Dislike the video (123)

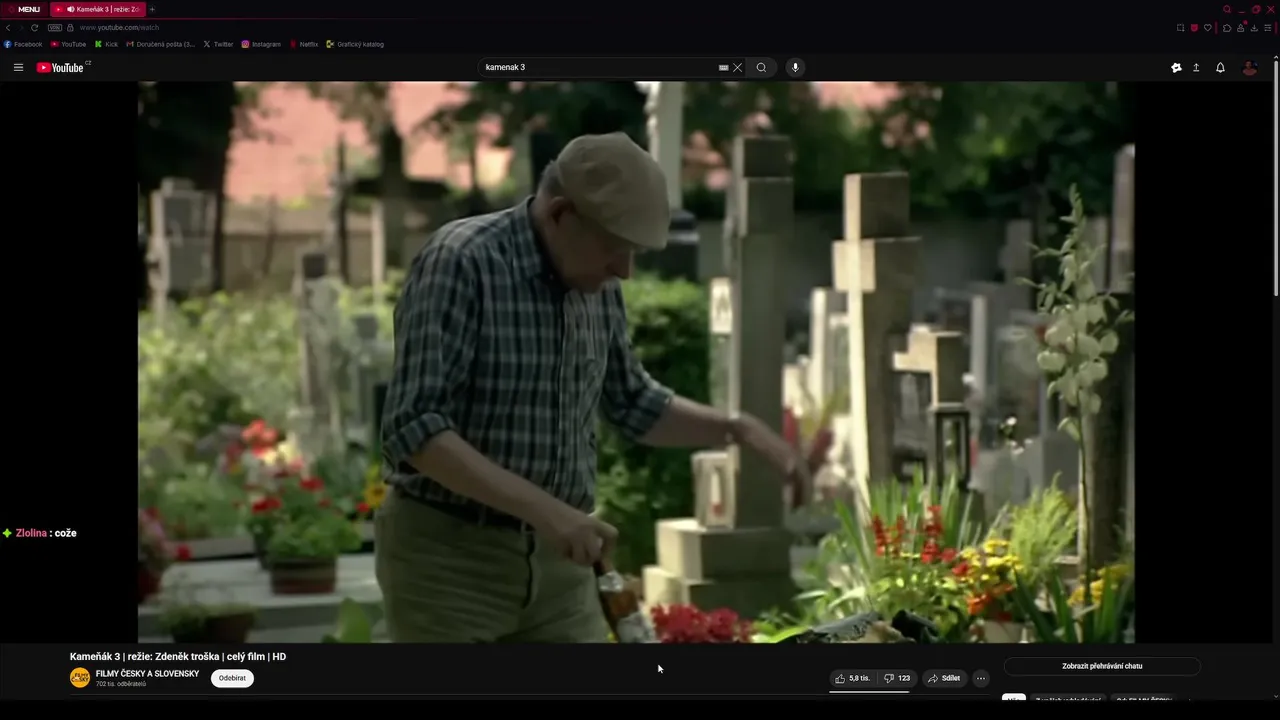pos(897,678)
